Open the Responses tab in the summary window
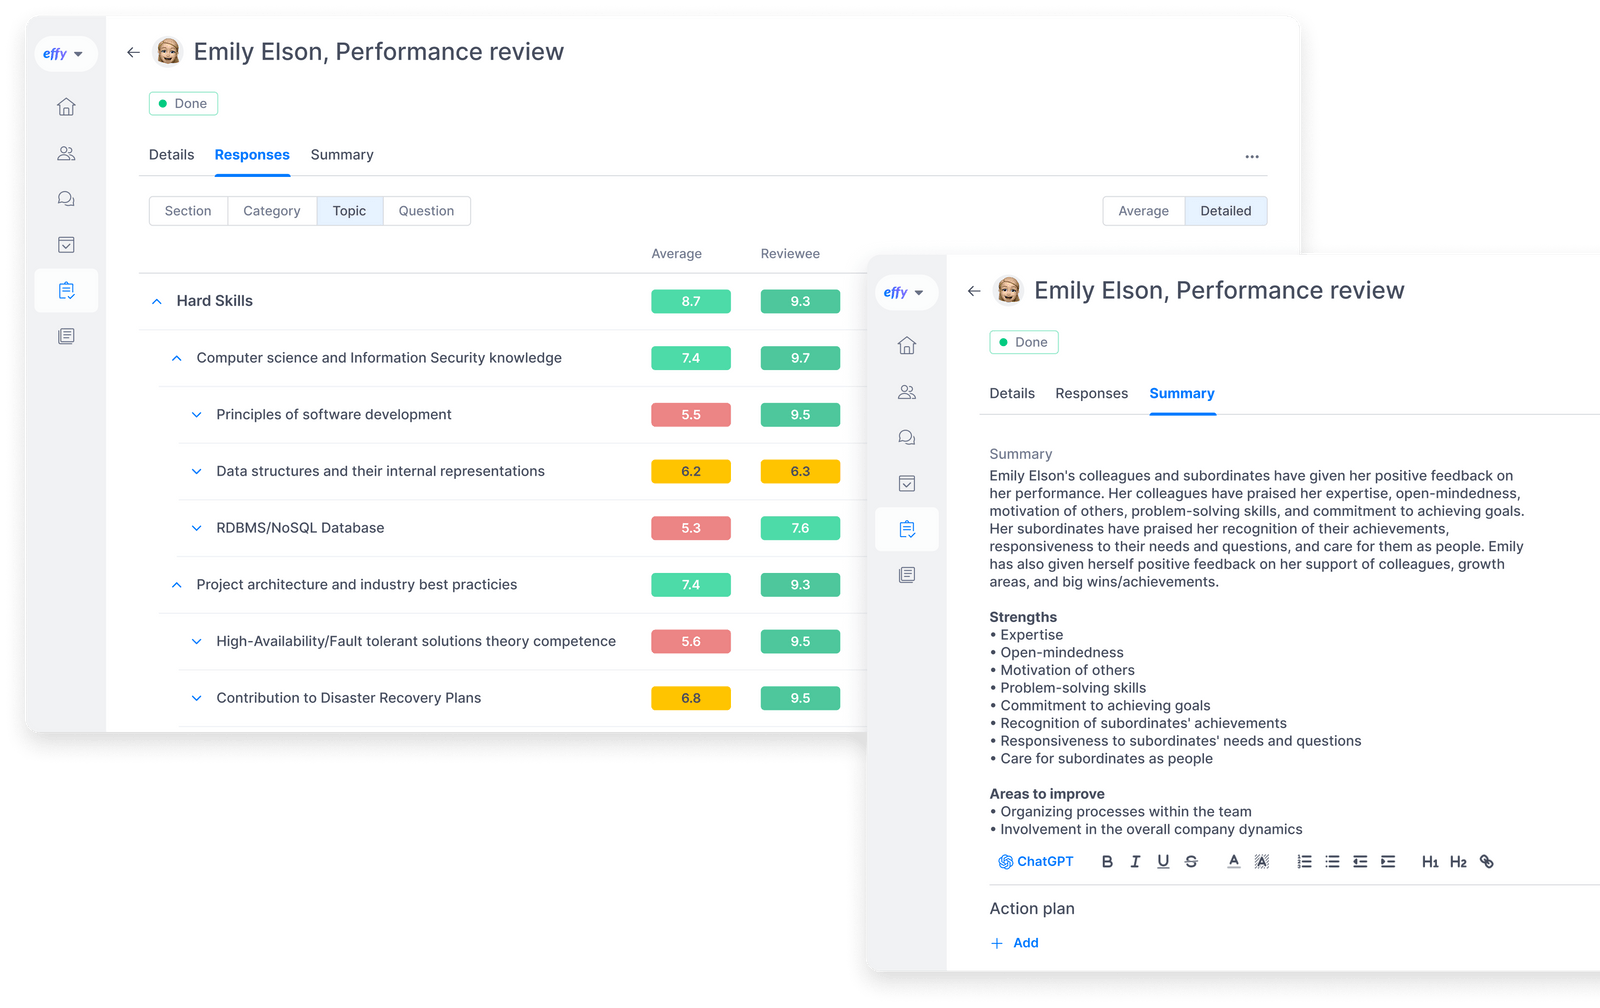Screen dimensions: 1600x1008 [1091, 393]
